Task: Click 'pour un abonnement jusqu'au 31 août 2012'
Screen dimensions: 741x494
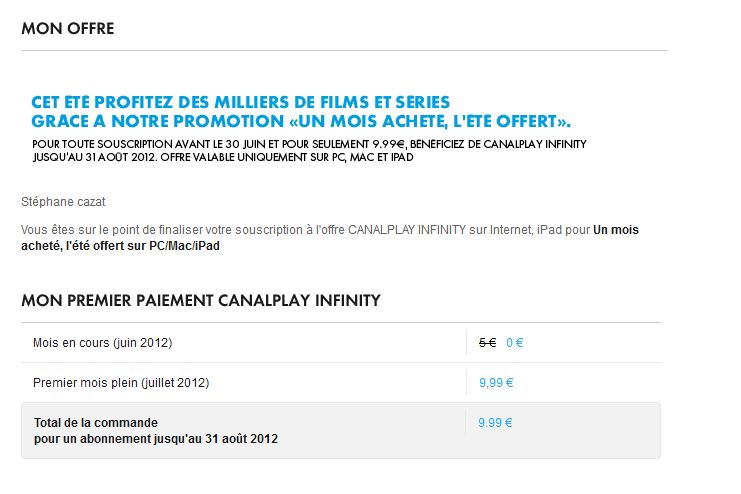Action: point(156,439)
